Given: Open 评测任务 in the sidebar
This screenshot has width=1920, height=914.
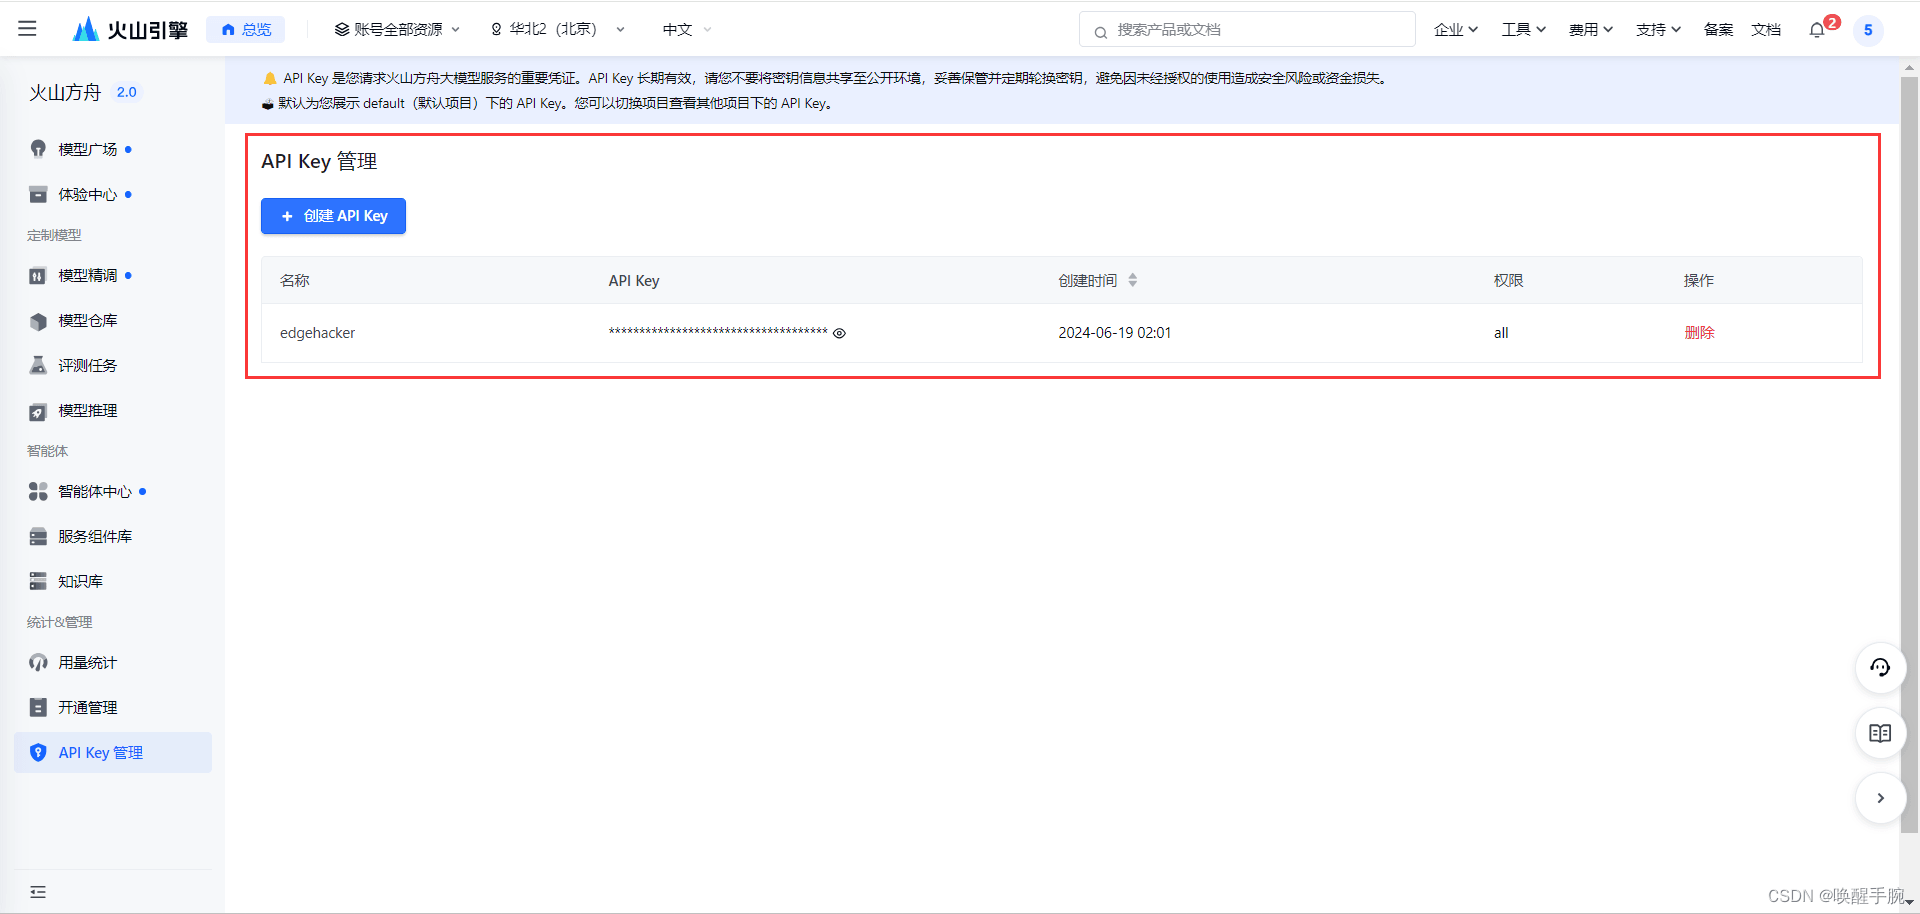Looking at the screenshot, I should click(x=87, y=365).
